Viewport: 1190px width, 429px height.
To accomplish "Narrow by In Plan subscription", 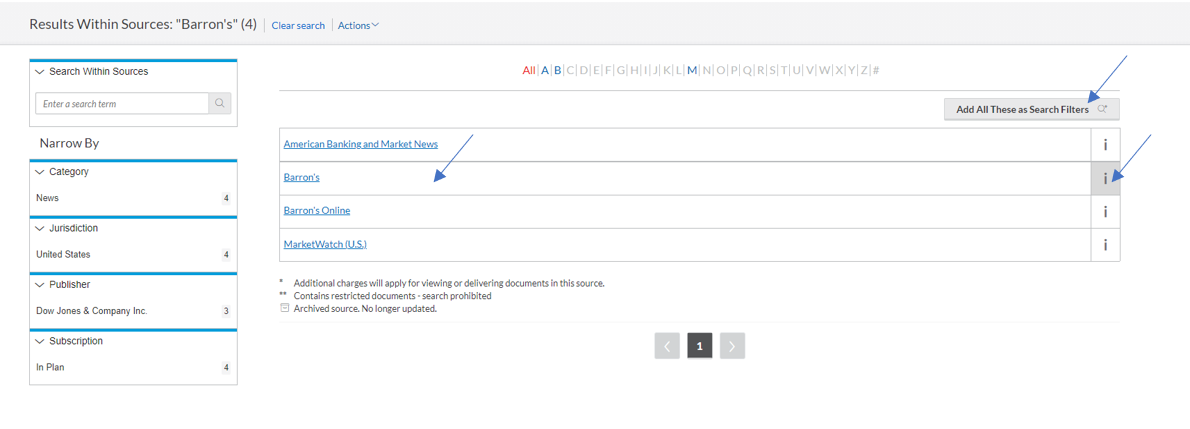I will pyautogui.click(x=50, y=367).
